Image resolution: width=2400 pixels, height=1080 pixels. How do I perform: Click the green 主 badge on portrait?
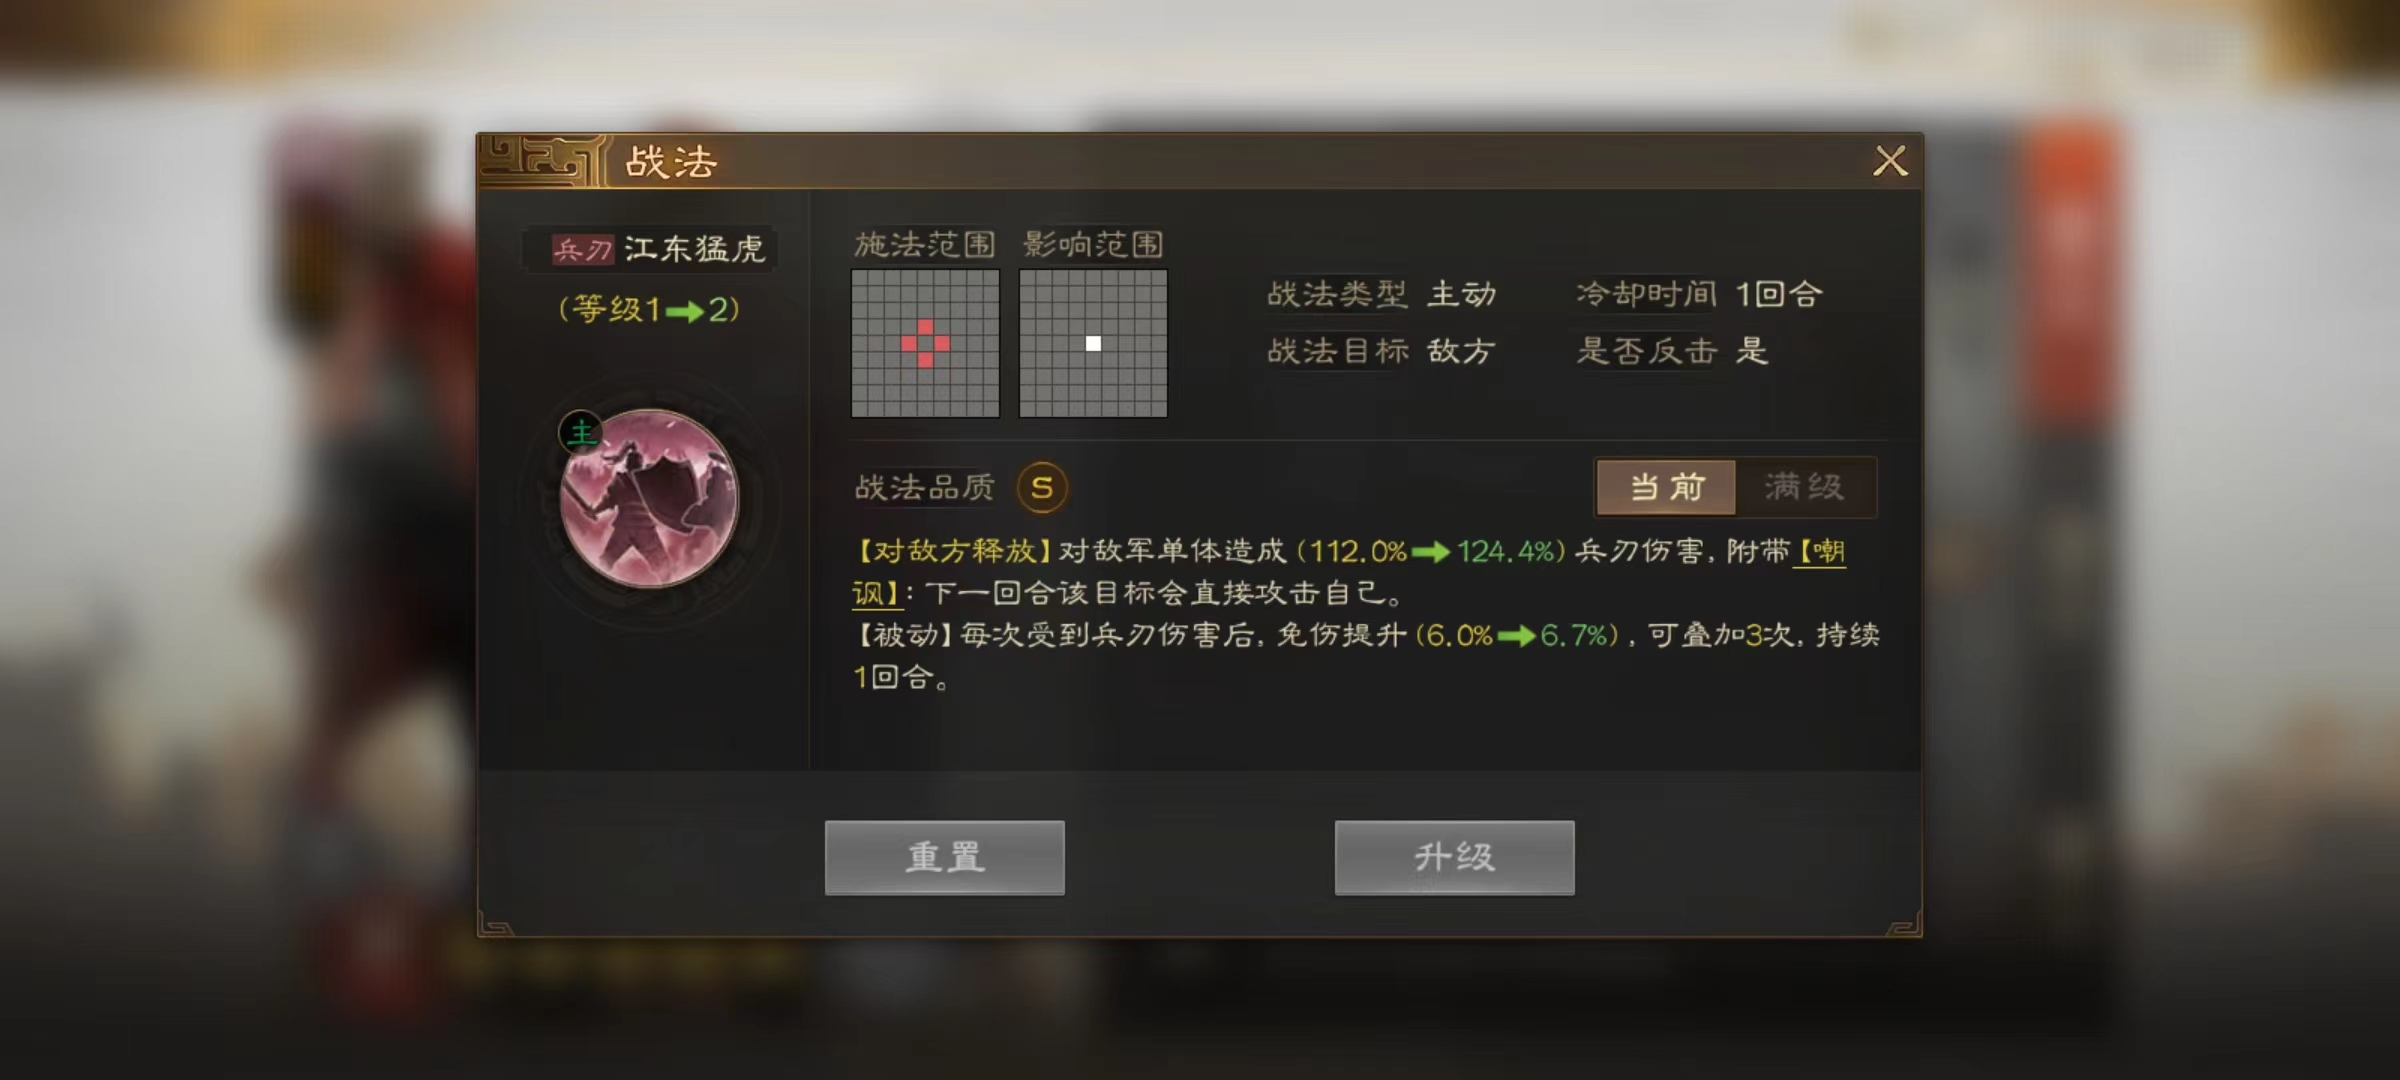pyautogui.click(x=581, y=433)
